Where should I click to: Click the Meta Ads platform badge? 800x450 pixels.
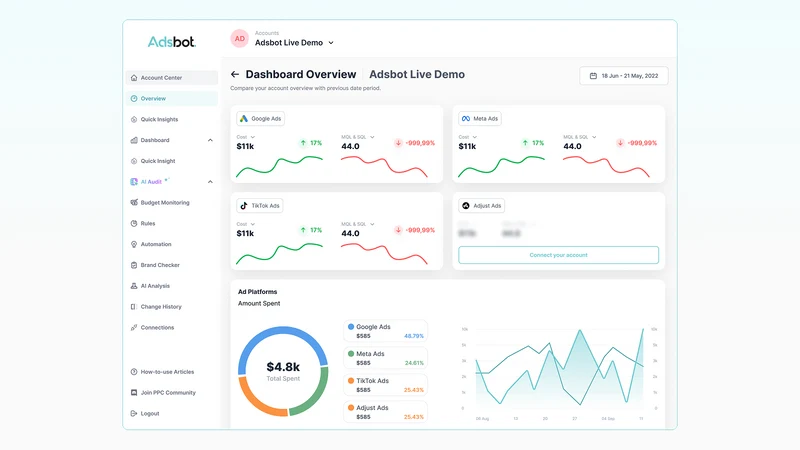click(480, 119)
